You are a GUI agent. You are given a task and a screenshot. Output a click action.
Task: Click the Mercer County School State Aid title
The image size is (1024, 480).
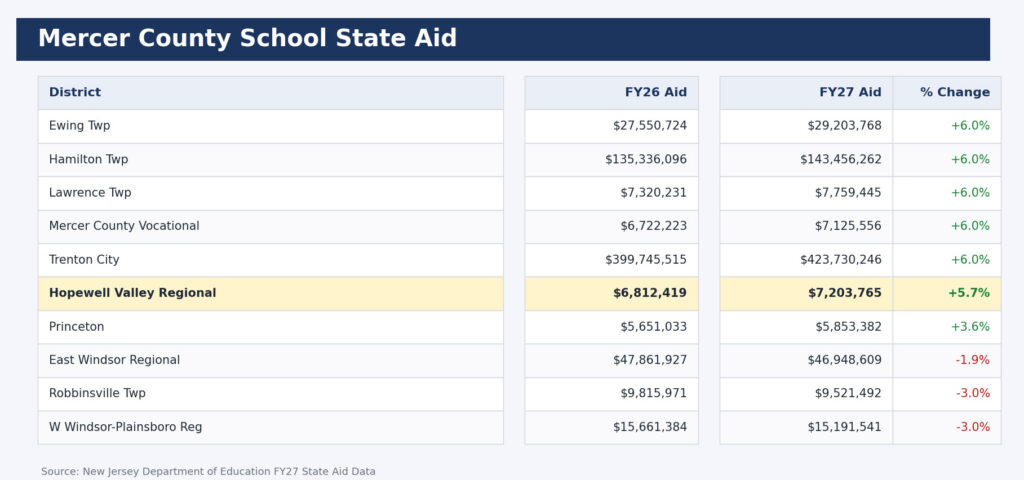click(247, 39)
